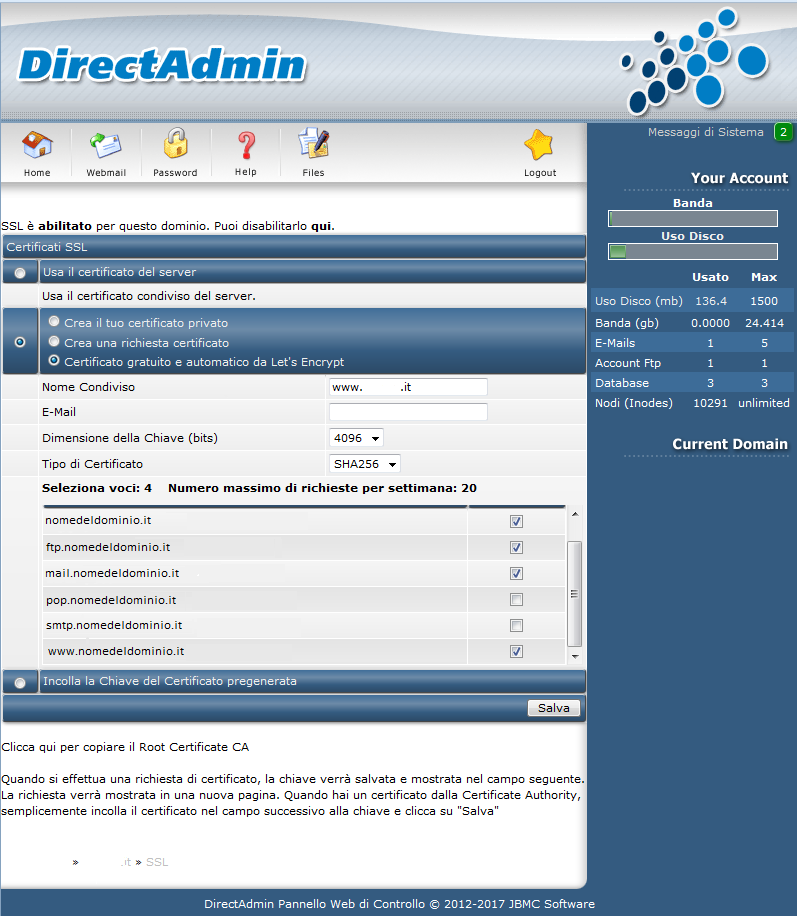Click 'qui' link to disable SSL
797x916 pixels.
point(321,226)
